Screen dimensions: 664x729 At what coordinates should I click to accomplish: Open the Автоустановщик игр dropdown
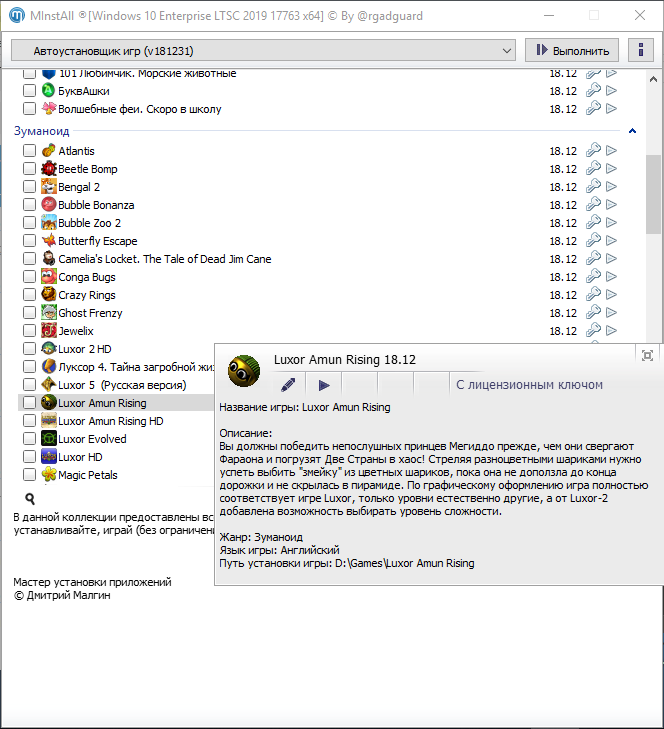tap(263, 50)
